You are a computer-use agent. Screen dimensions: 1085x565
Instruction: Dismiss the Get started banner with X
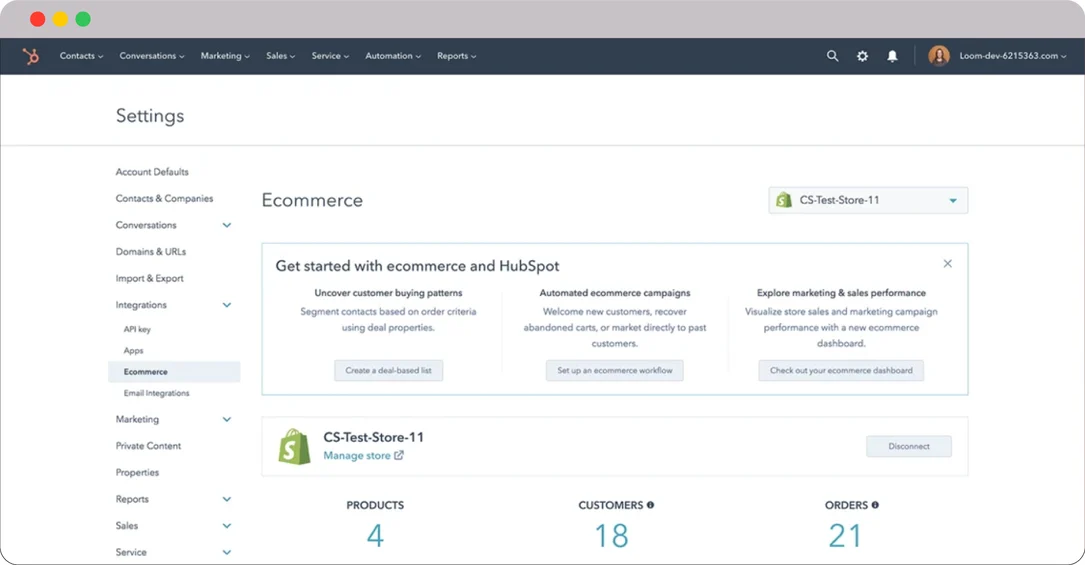pyautogui.click(x=947, y=263)
